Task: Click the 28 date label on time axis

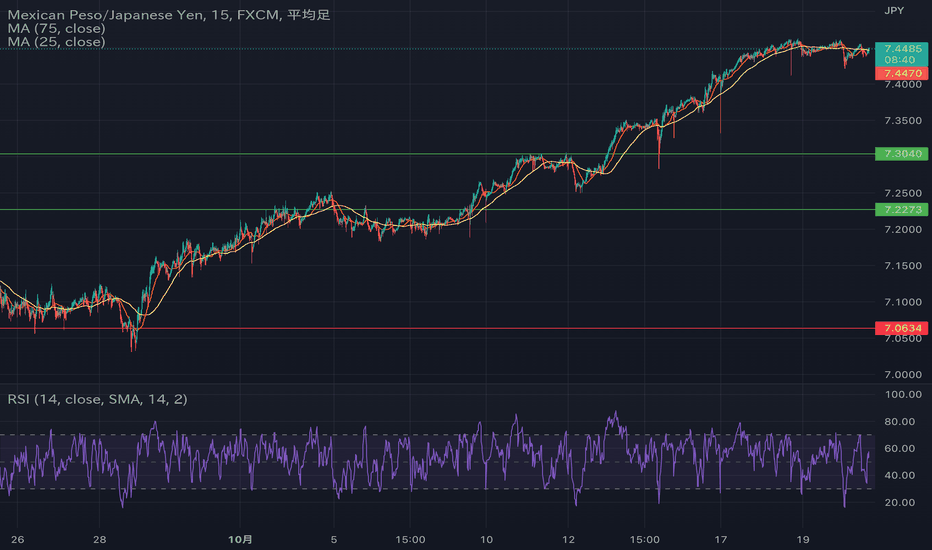Action: click(99, 539)
